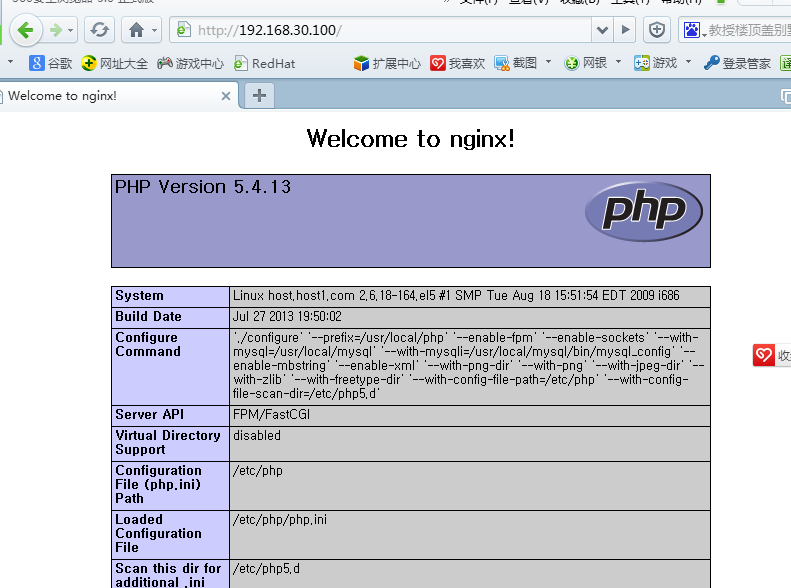This screenshot has height=588, width=791.
Task: Open the RedHat bookmark
Action: pyautogui.click(x=264, y=63)
